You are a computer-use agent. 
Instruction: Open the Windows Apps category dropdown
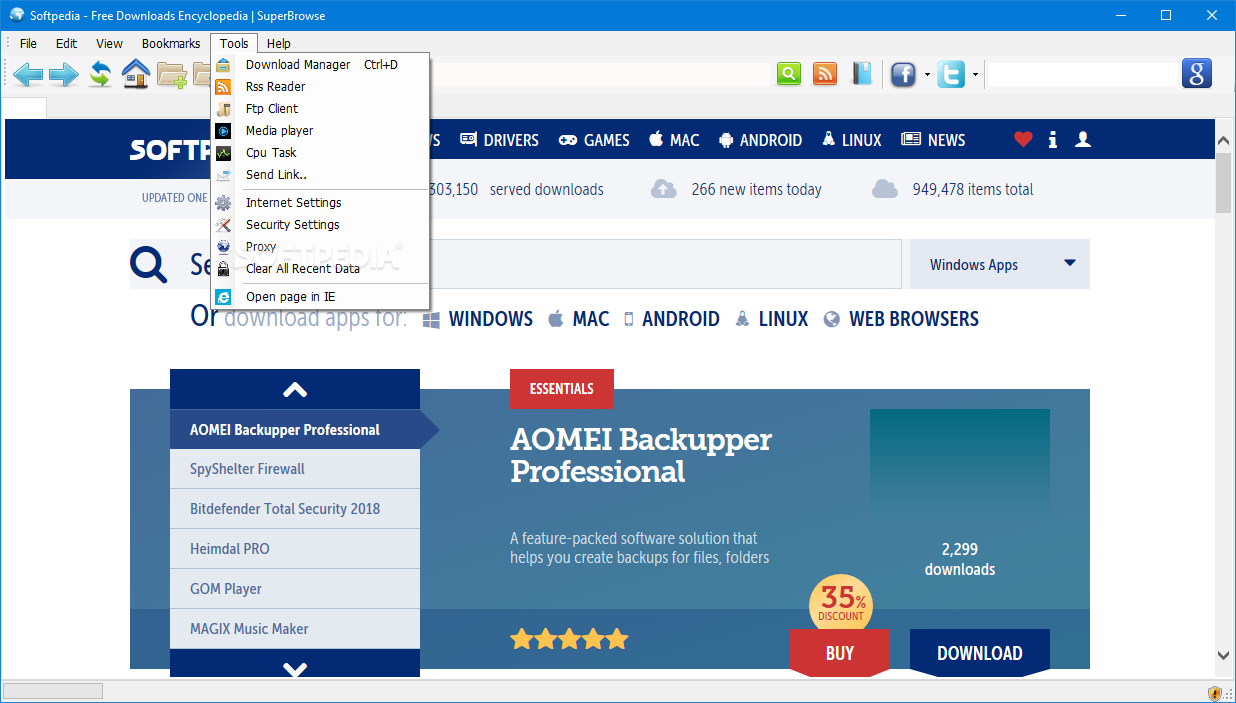[999, 264]
